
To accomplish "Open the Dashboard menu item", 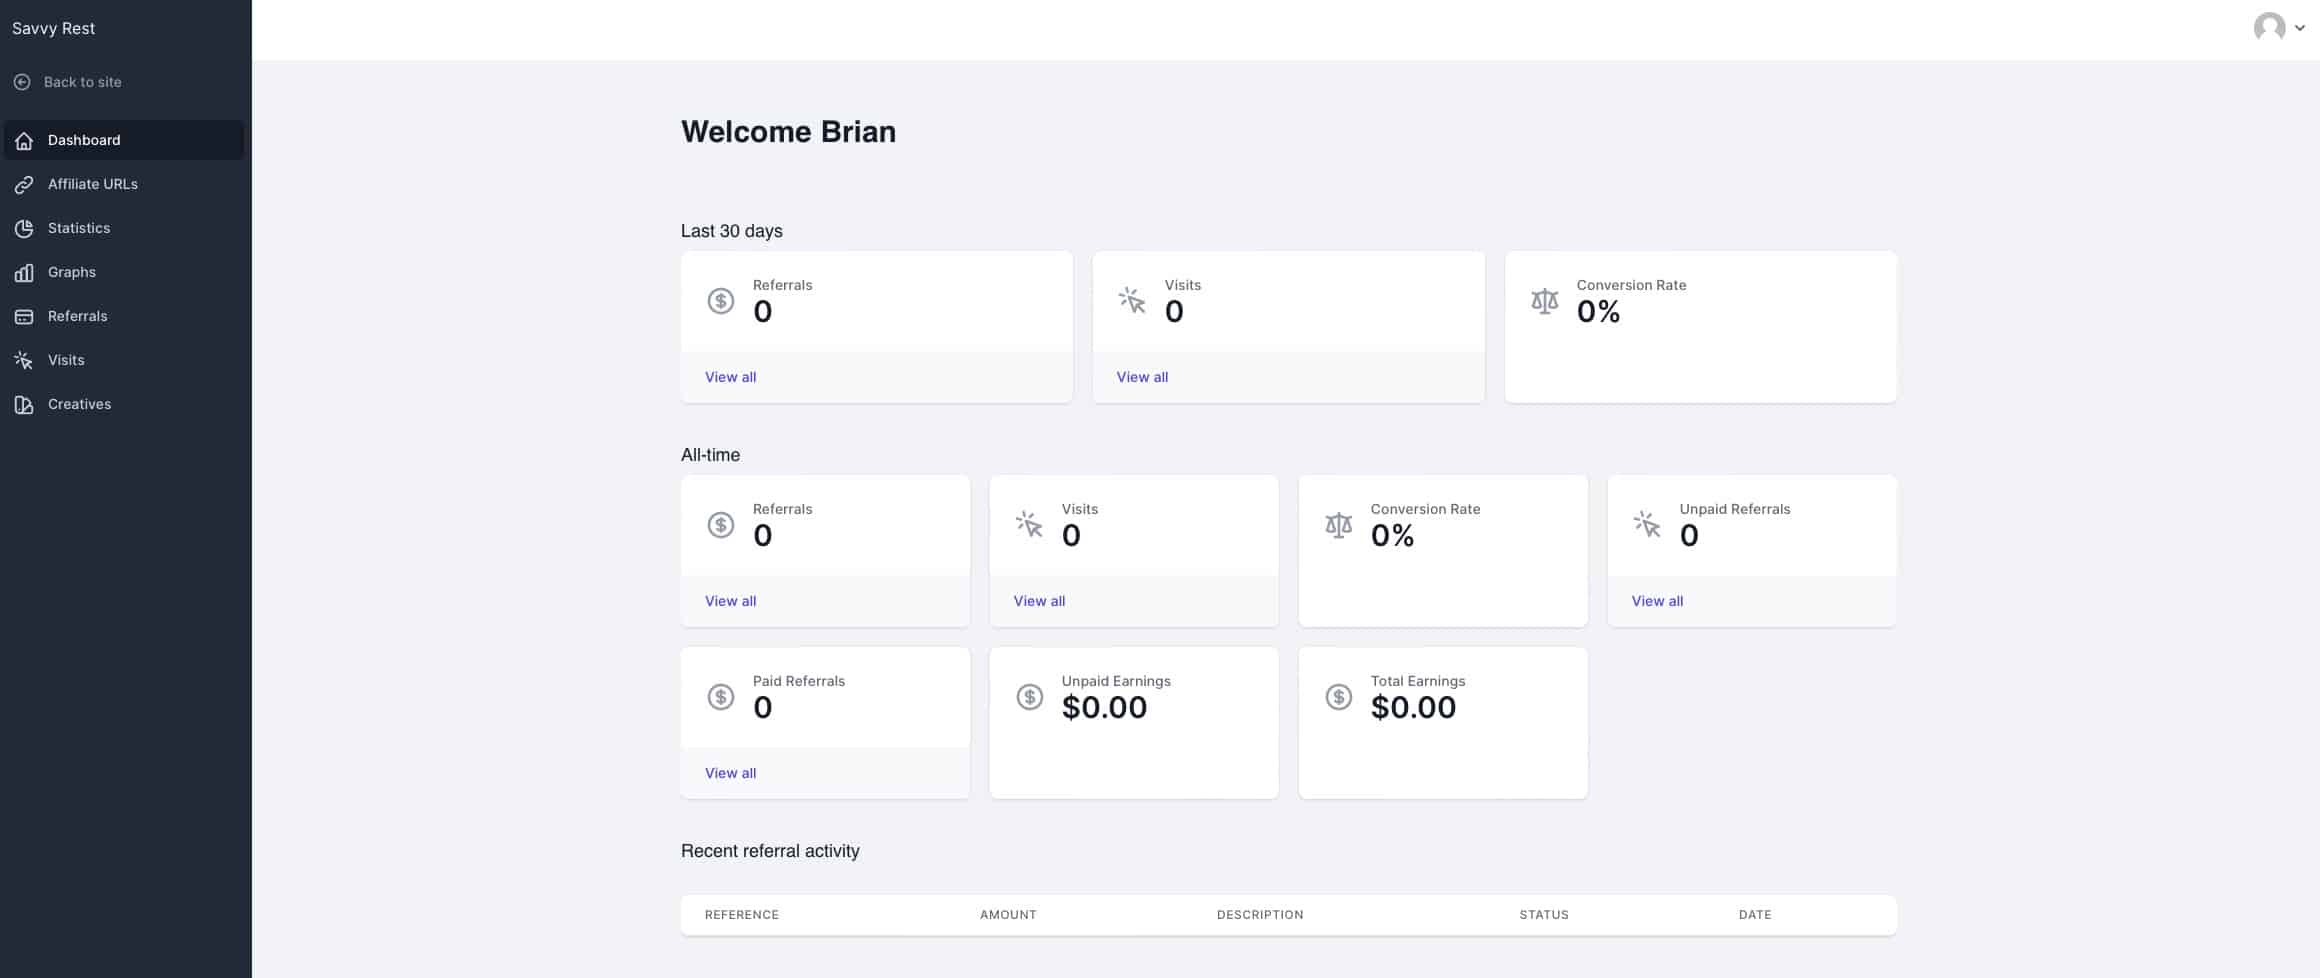I will (124, 140).
